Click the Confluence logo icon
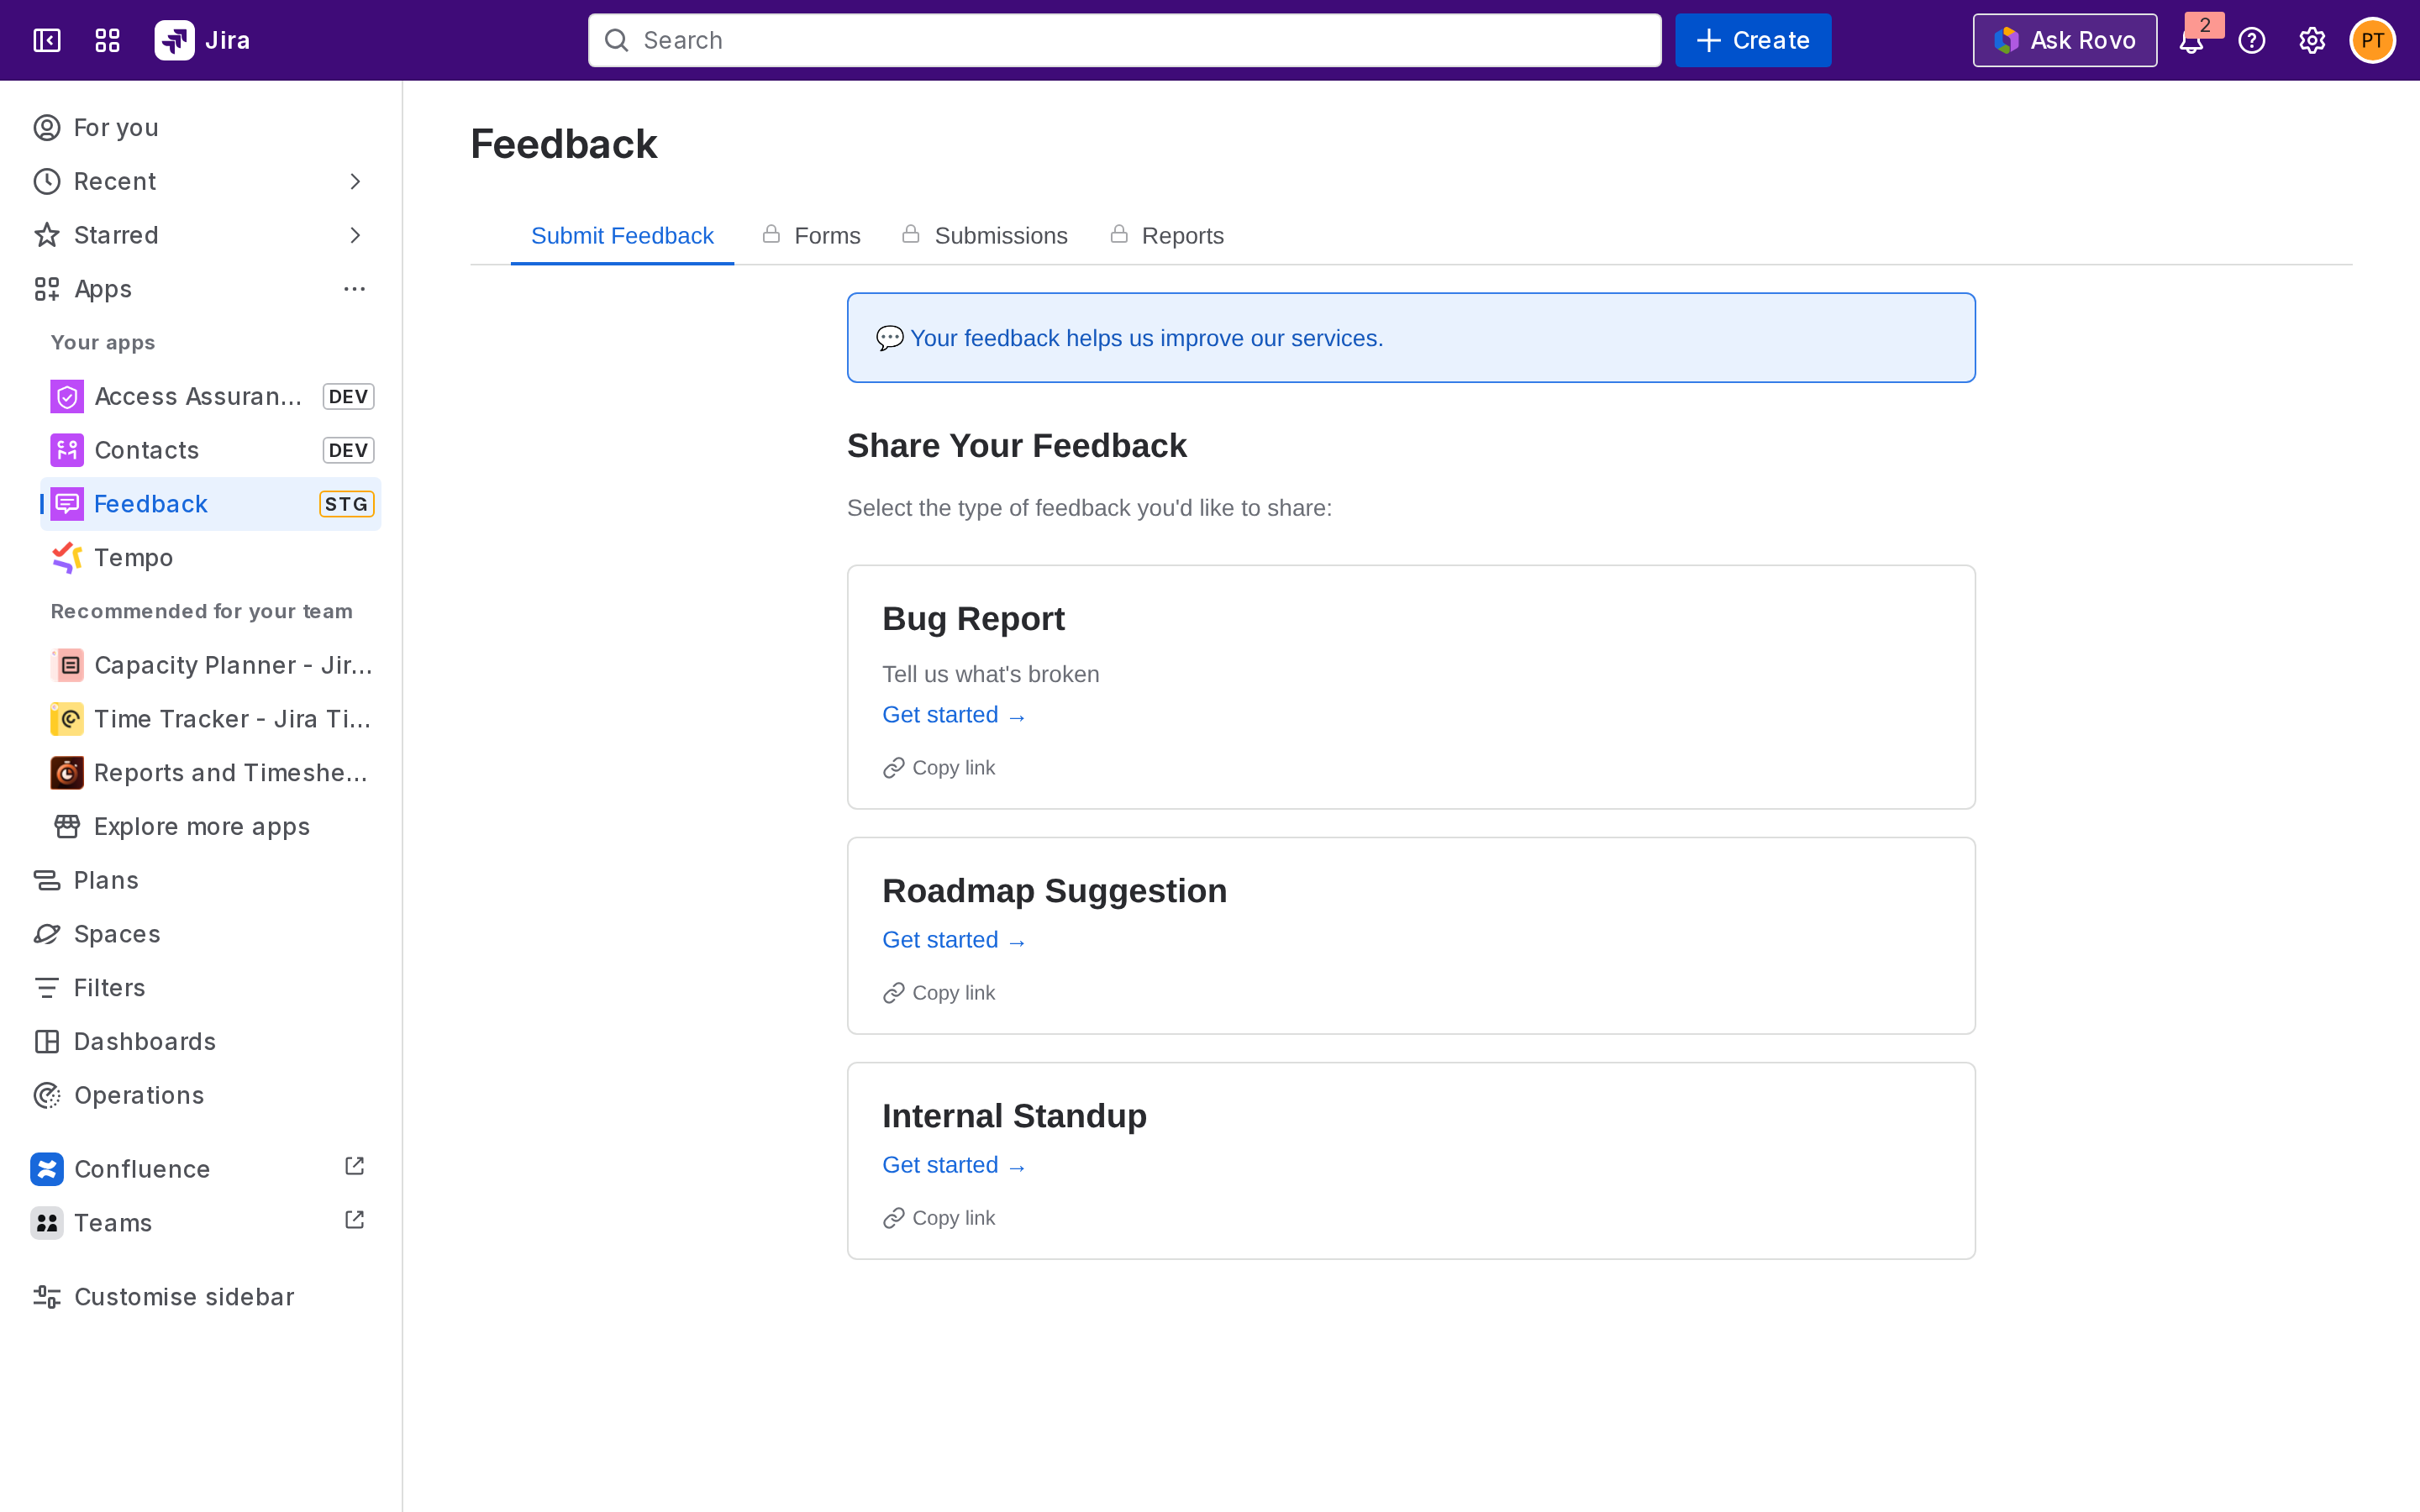2420x1512 pixels. pyautogui.click(x=47, y=1169)
